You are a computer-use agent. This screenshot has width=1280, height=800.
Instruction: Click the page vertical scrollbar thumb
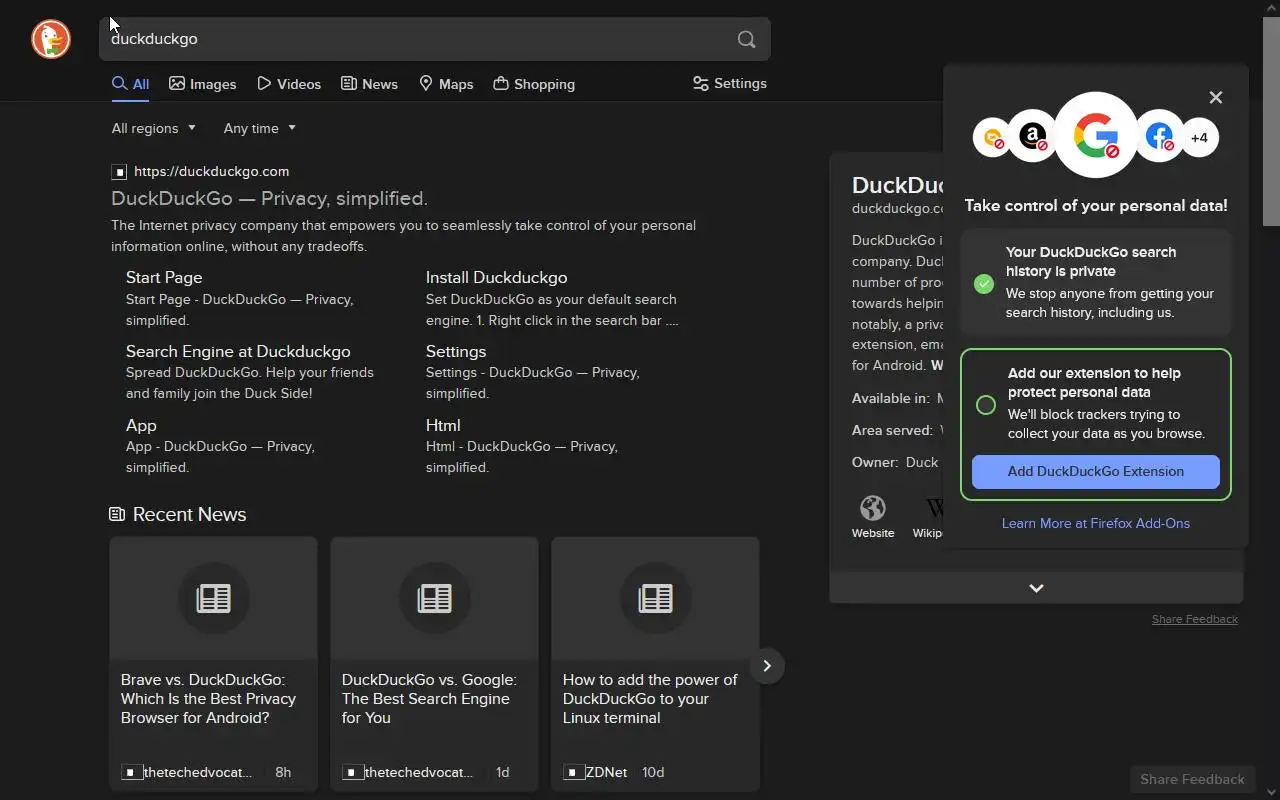(x=1271, y=120)
